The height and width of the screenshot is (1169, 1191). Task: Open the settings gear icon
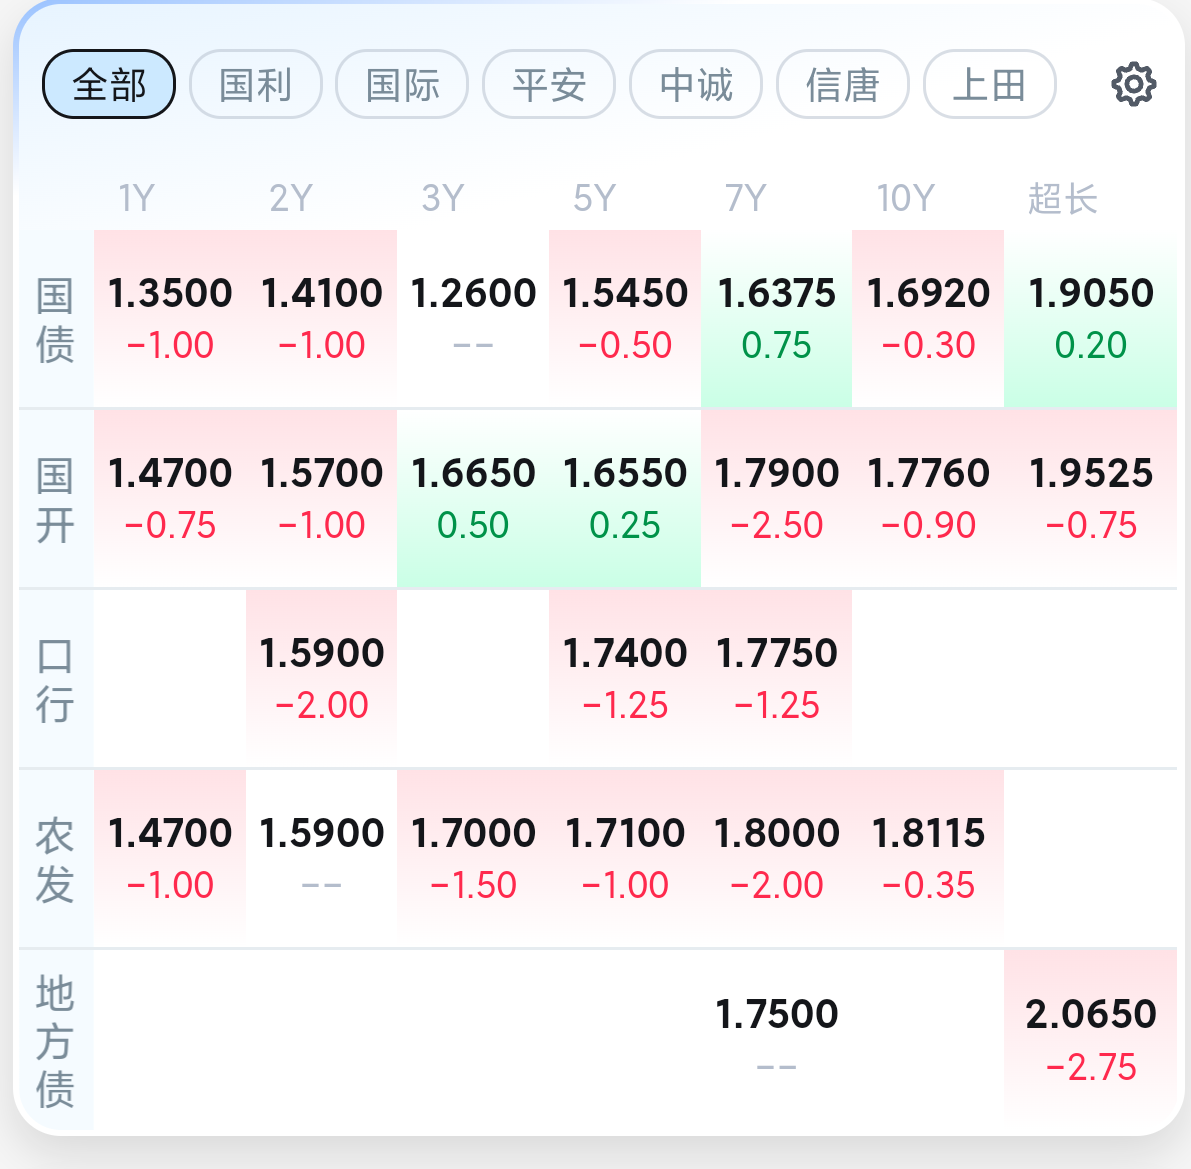point(1133,84)
